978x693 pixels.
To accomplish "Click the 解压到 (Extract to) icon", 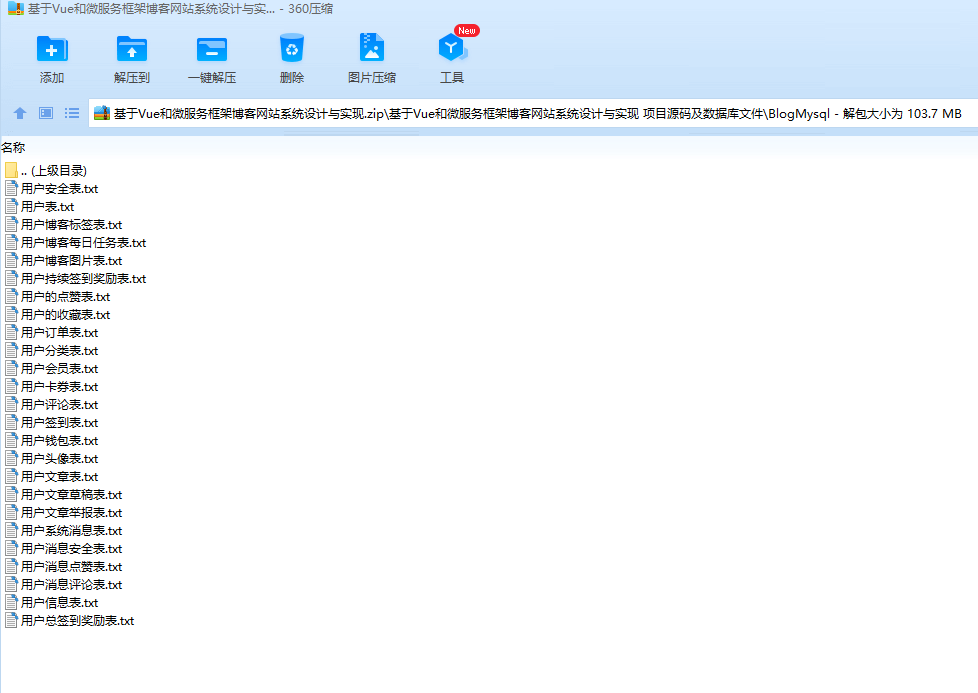I will point(132,49).
